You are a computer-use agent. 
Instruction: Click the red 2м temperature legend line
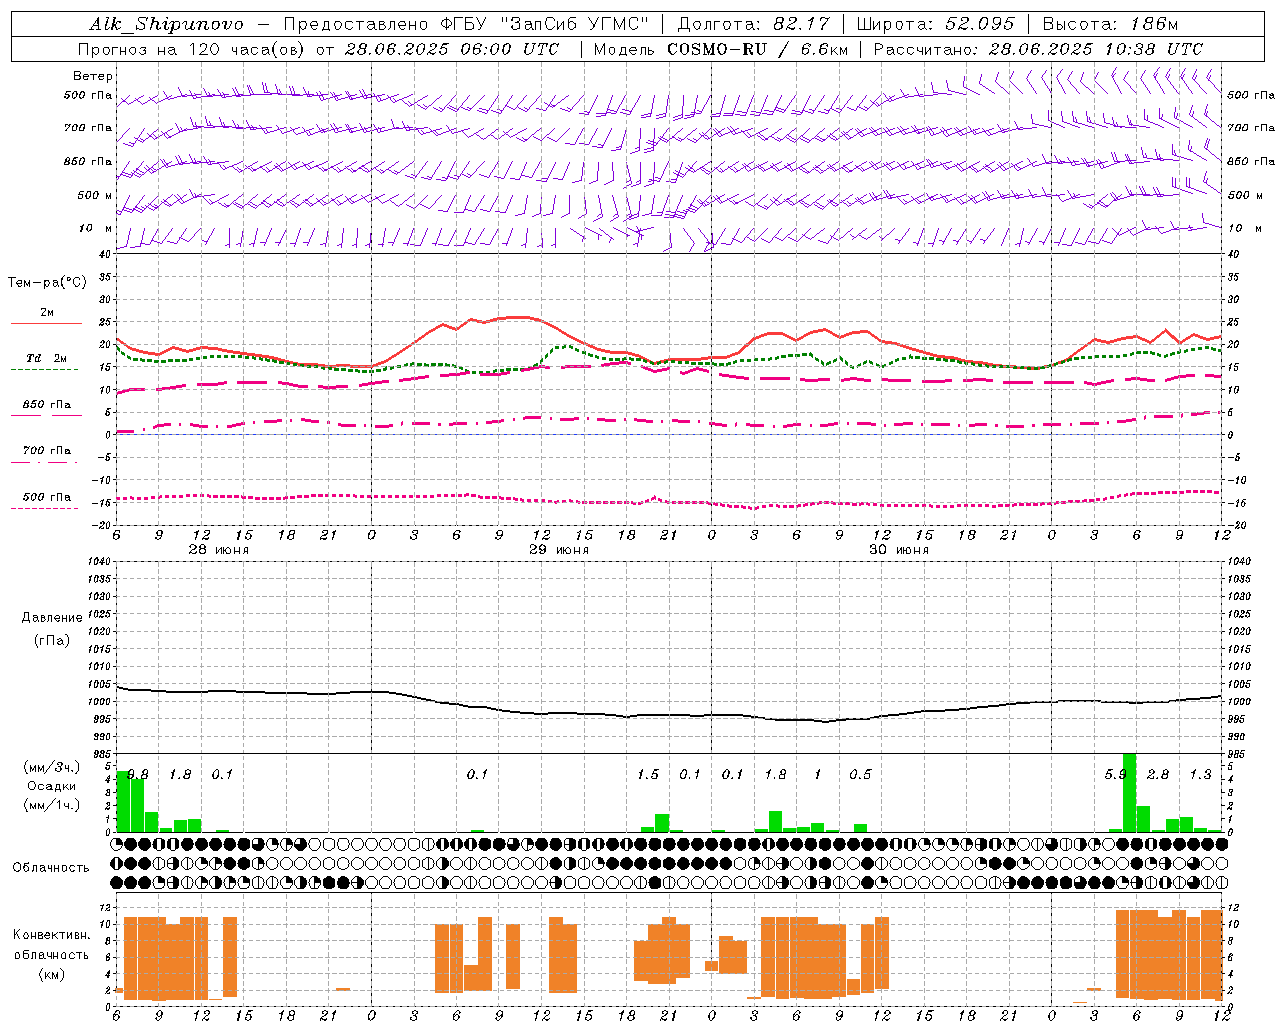pyautogui.click(x=46, y=323)
